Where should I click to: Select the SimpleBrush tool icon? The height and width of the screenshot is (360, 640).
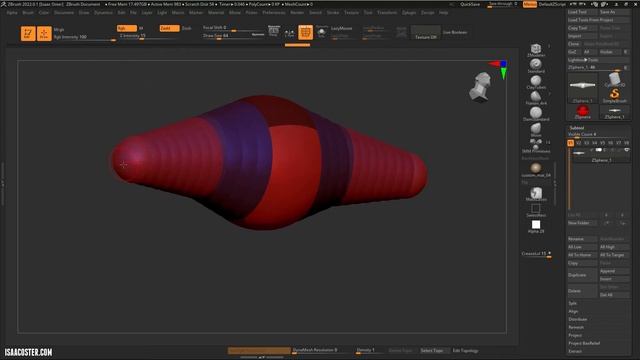pyautogui.click(x=614, y=96)
